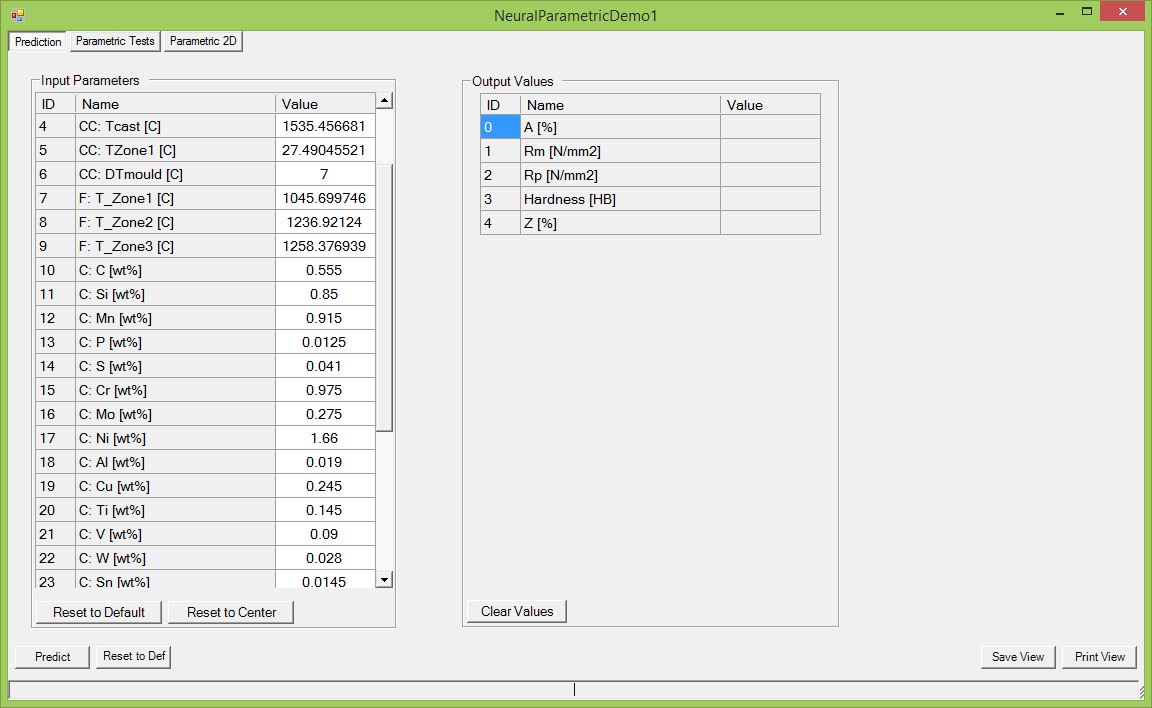Click the scrollbar up arrow on parameters grid
The width and height of the screenshot is (1152, 708).
pyautogui.click(x=383, y=99)
